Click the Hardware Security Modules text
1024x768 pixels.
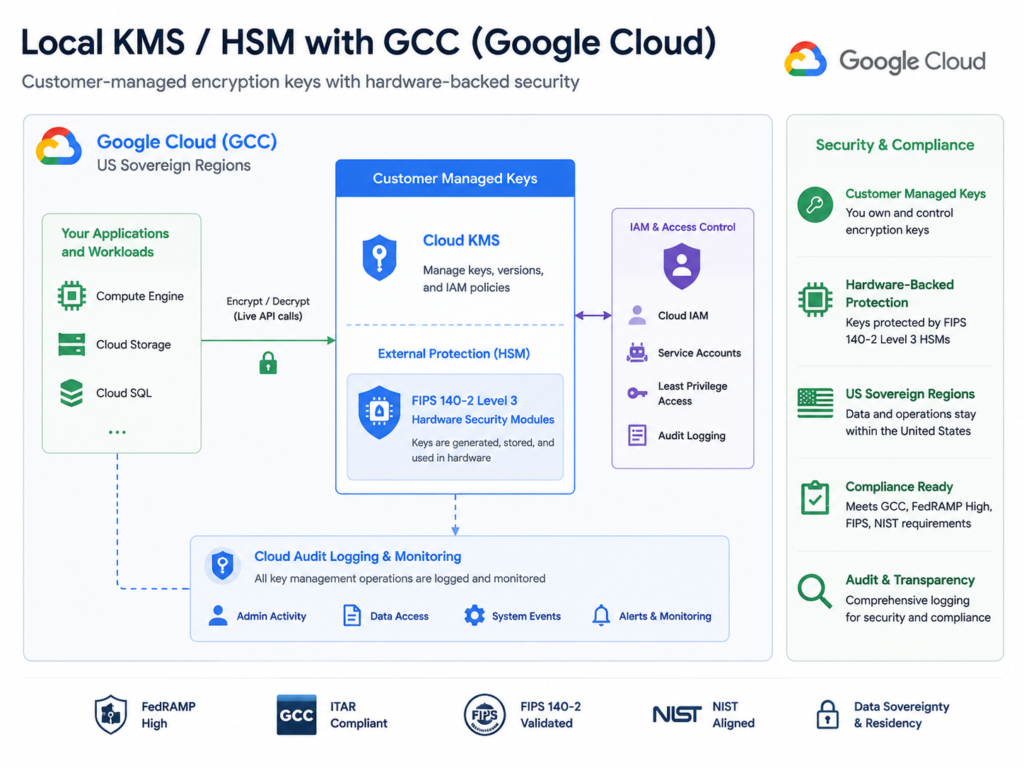483,419
